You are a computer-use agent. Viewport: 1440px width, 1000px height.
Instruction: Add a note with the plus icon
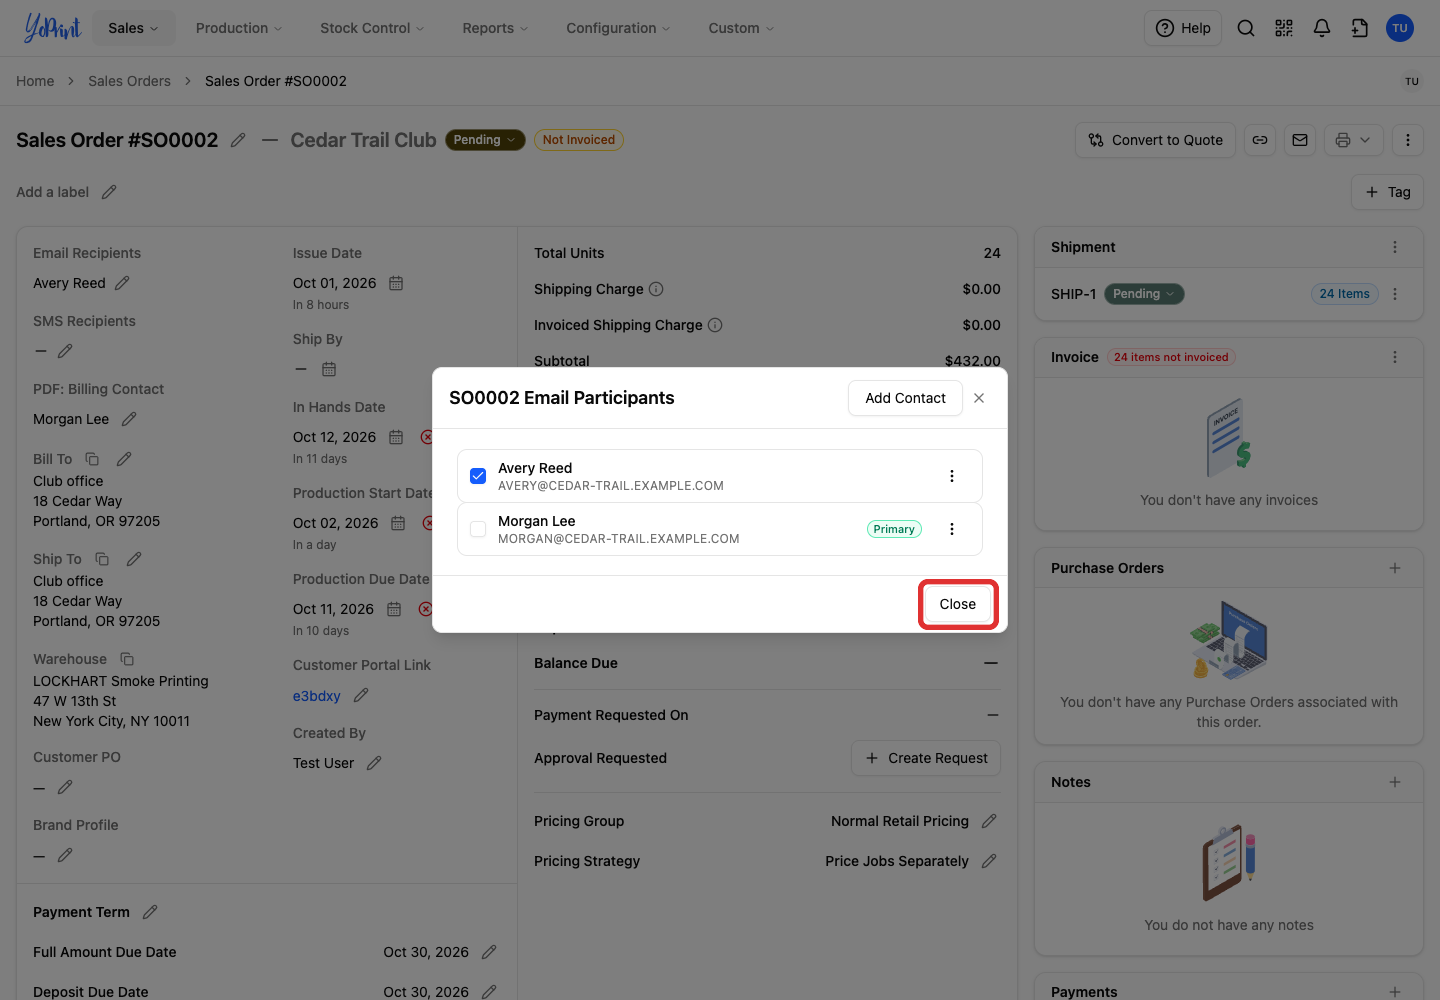[1395, 782]
